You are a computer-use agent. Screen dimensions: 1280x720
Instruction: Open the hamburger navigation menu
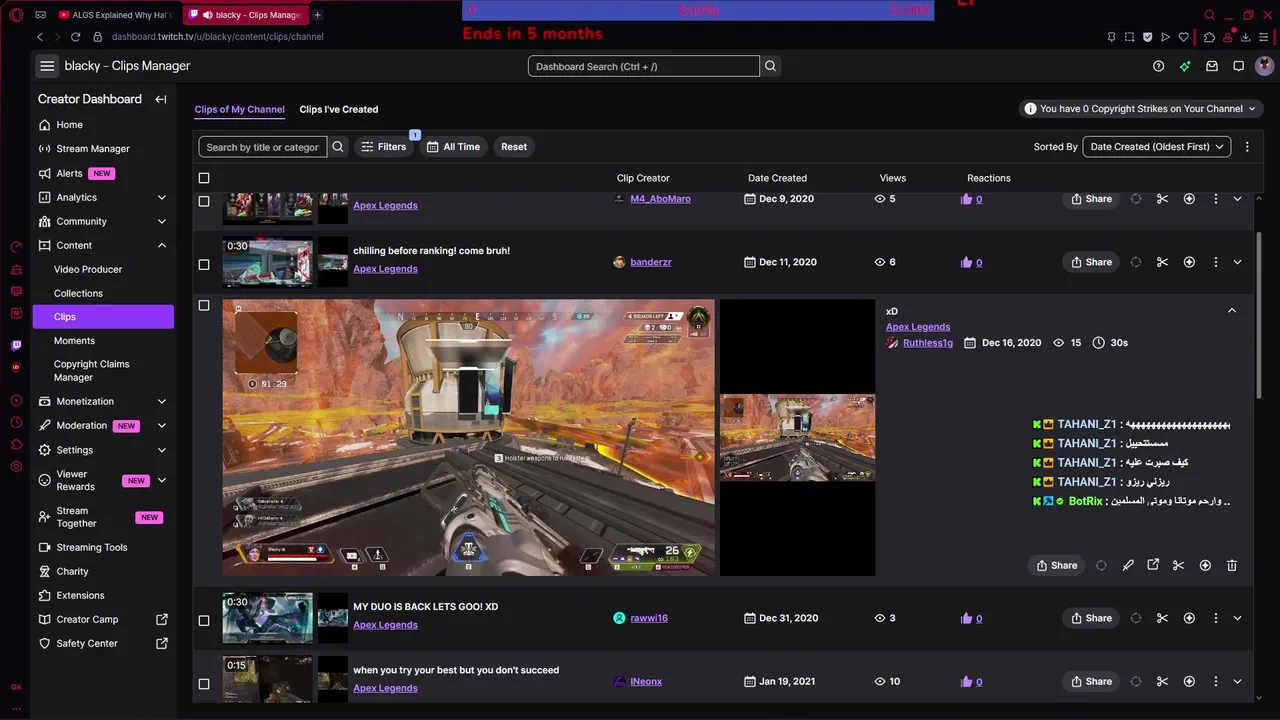click(x=47, y=66)
